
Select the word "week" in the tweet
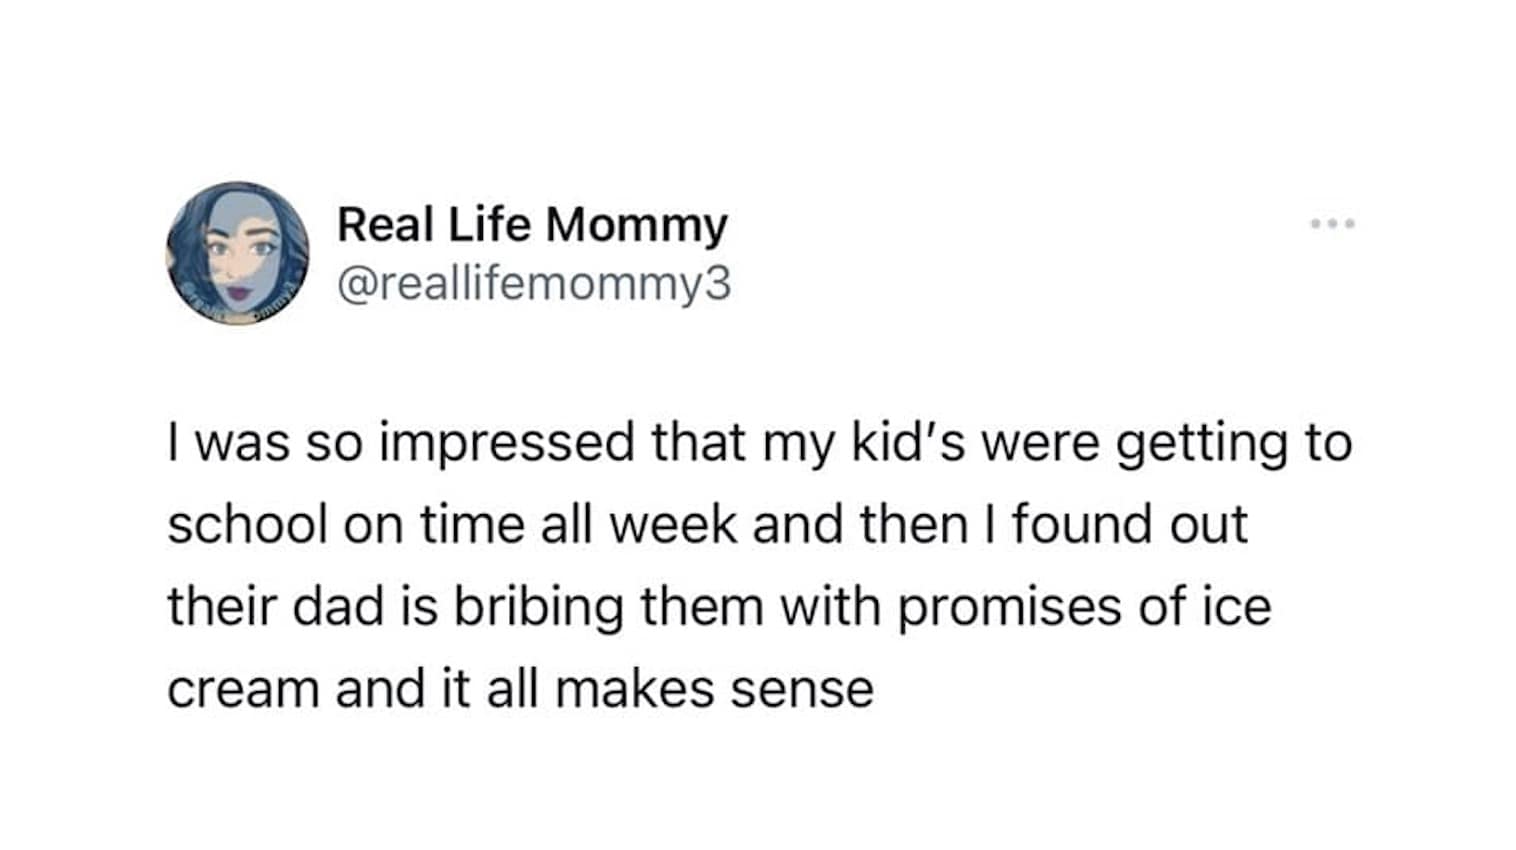[673, 525]
